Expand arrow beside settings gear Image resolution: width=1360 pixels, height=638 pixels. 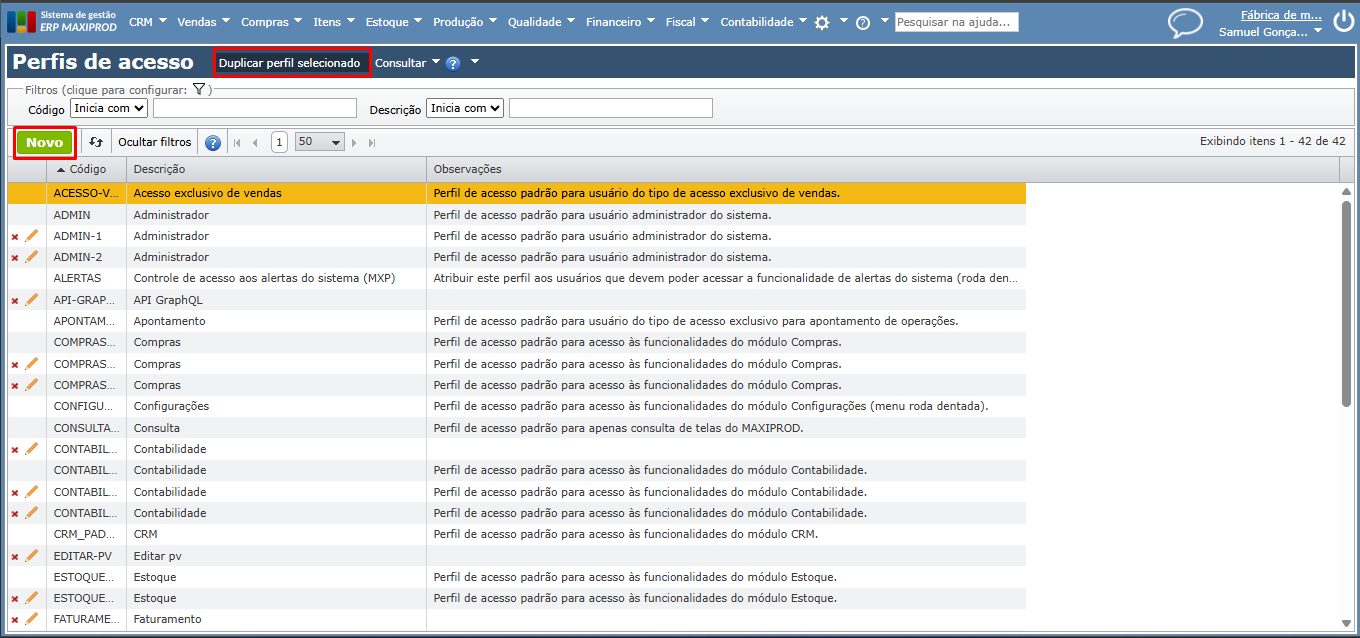coord(843,21)
